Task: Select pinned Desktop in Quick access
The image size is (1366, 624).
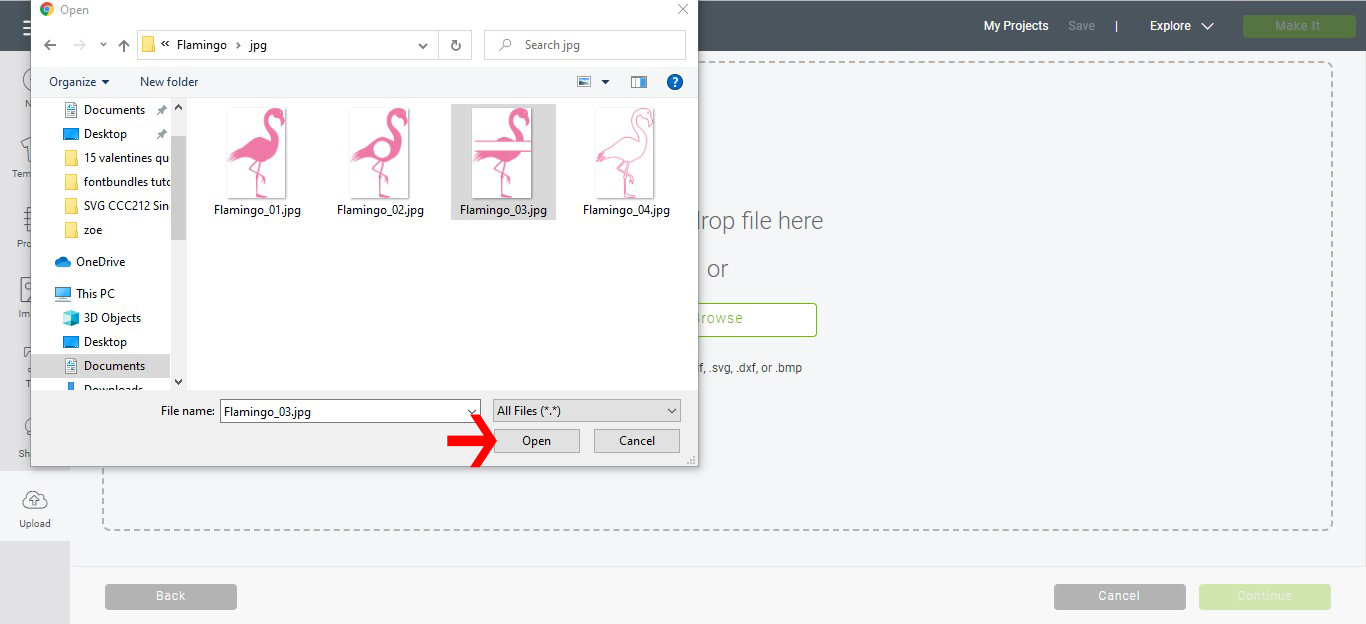Action: click(x=105, y=134)
